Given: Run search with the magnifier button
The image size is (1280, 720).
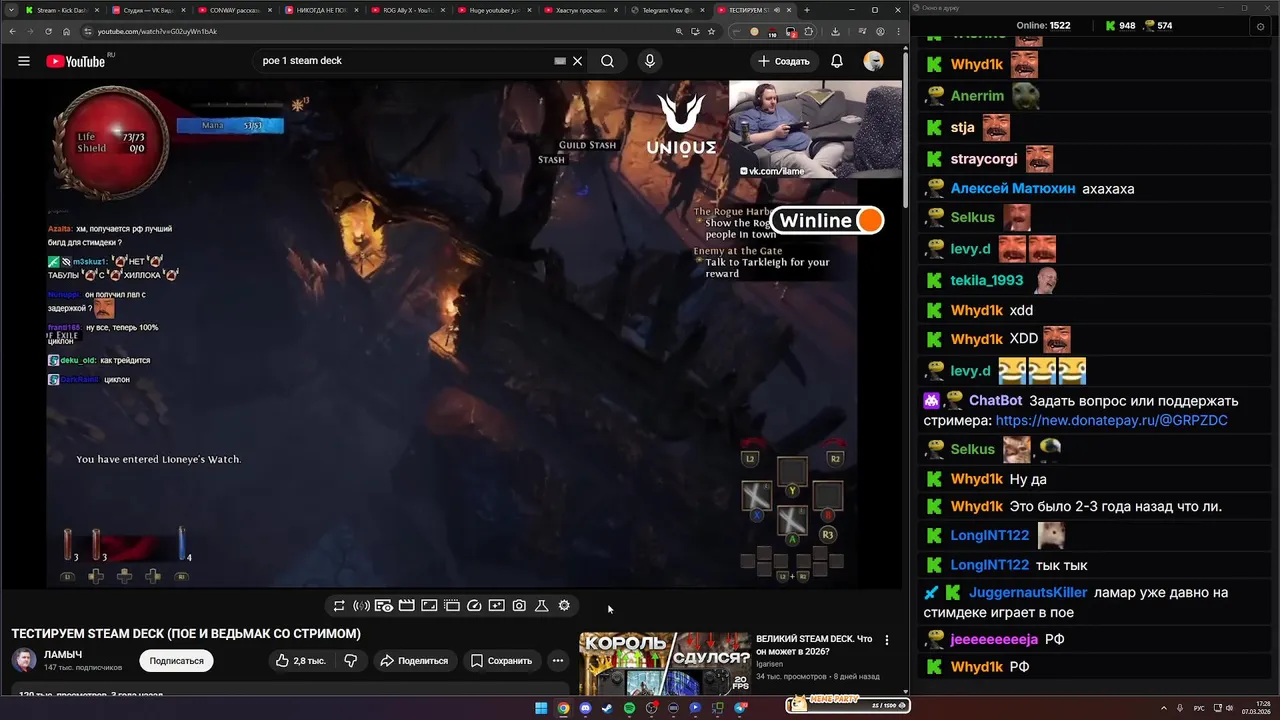Looking at the screenshot, I should [x=607, y=61].
